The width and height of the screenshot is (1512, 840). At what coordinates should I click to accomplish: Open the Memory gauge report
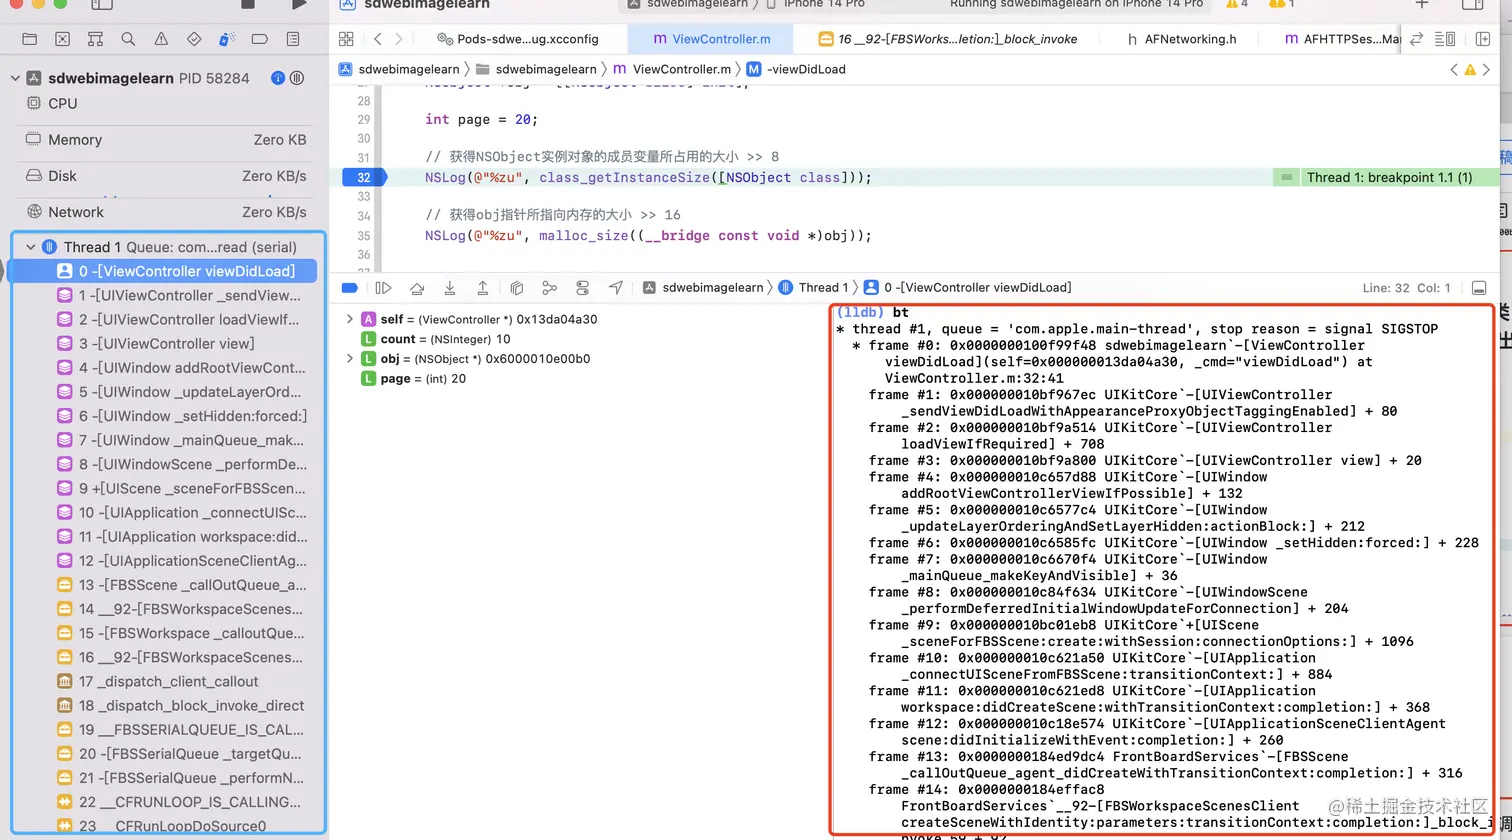pyautogui.click(x=164, y=140)
